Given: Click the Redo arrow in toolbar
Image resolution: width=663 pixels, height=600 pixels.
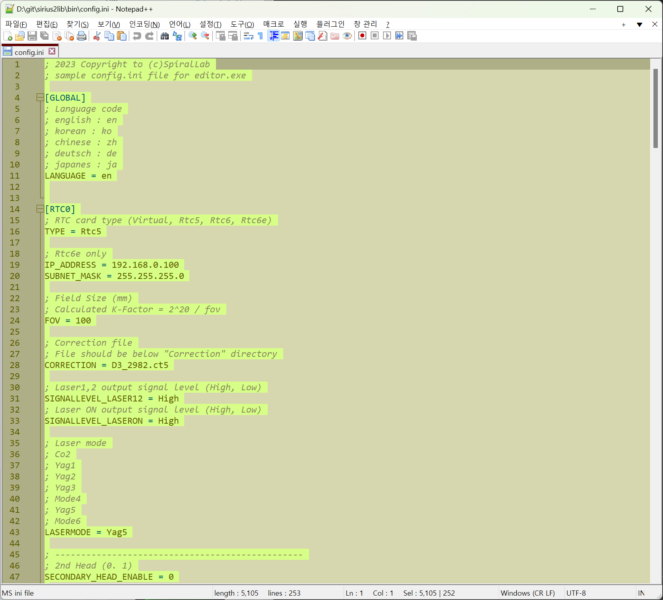Looking at the screenshot, I should [x=149, y=36].
